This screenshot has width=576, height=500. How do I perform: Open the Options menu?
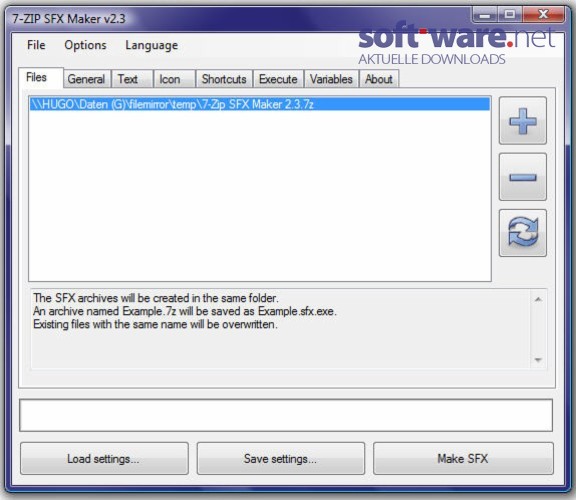(x=85, y=45)
